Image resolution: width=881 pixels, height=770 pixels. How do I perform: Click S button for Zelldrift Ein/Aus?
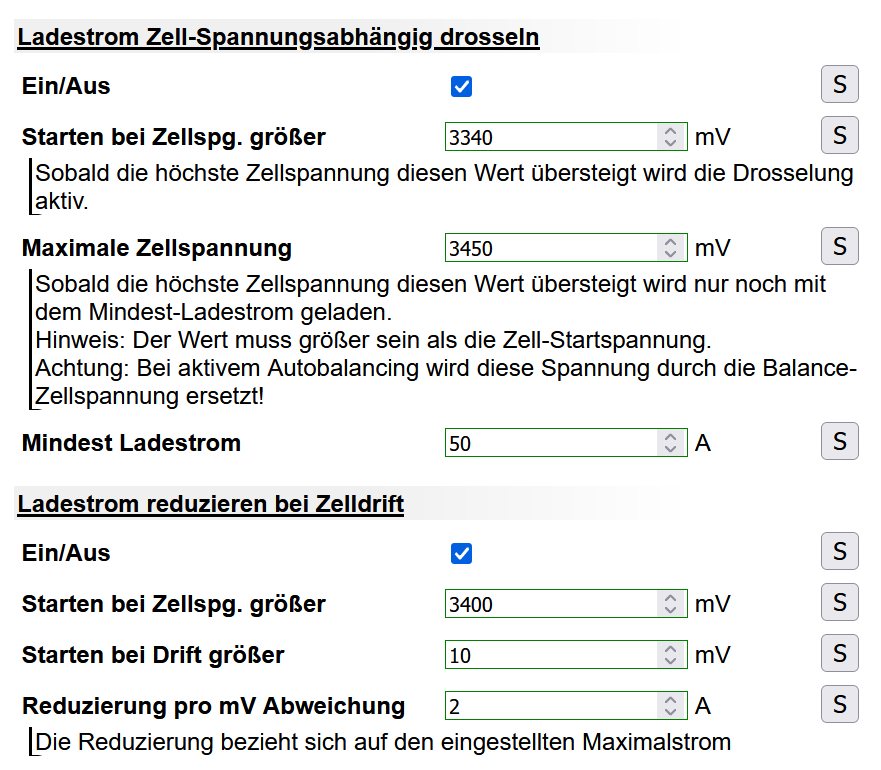(839, 552)
